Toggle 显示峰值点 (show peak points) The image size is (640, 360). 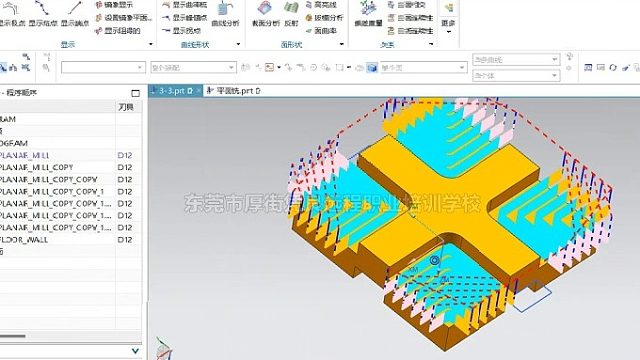[x=184, y=18]
